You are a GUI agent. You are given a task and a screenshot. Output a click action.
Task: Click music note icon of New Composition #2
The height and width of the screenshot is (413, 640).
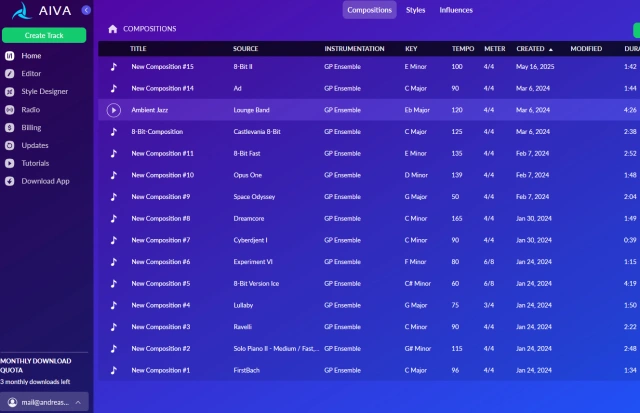coord(114,349)
